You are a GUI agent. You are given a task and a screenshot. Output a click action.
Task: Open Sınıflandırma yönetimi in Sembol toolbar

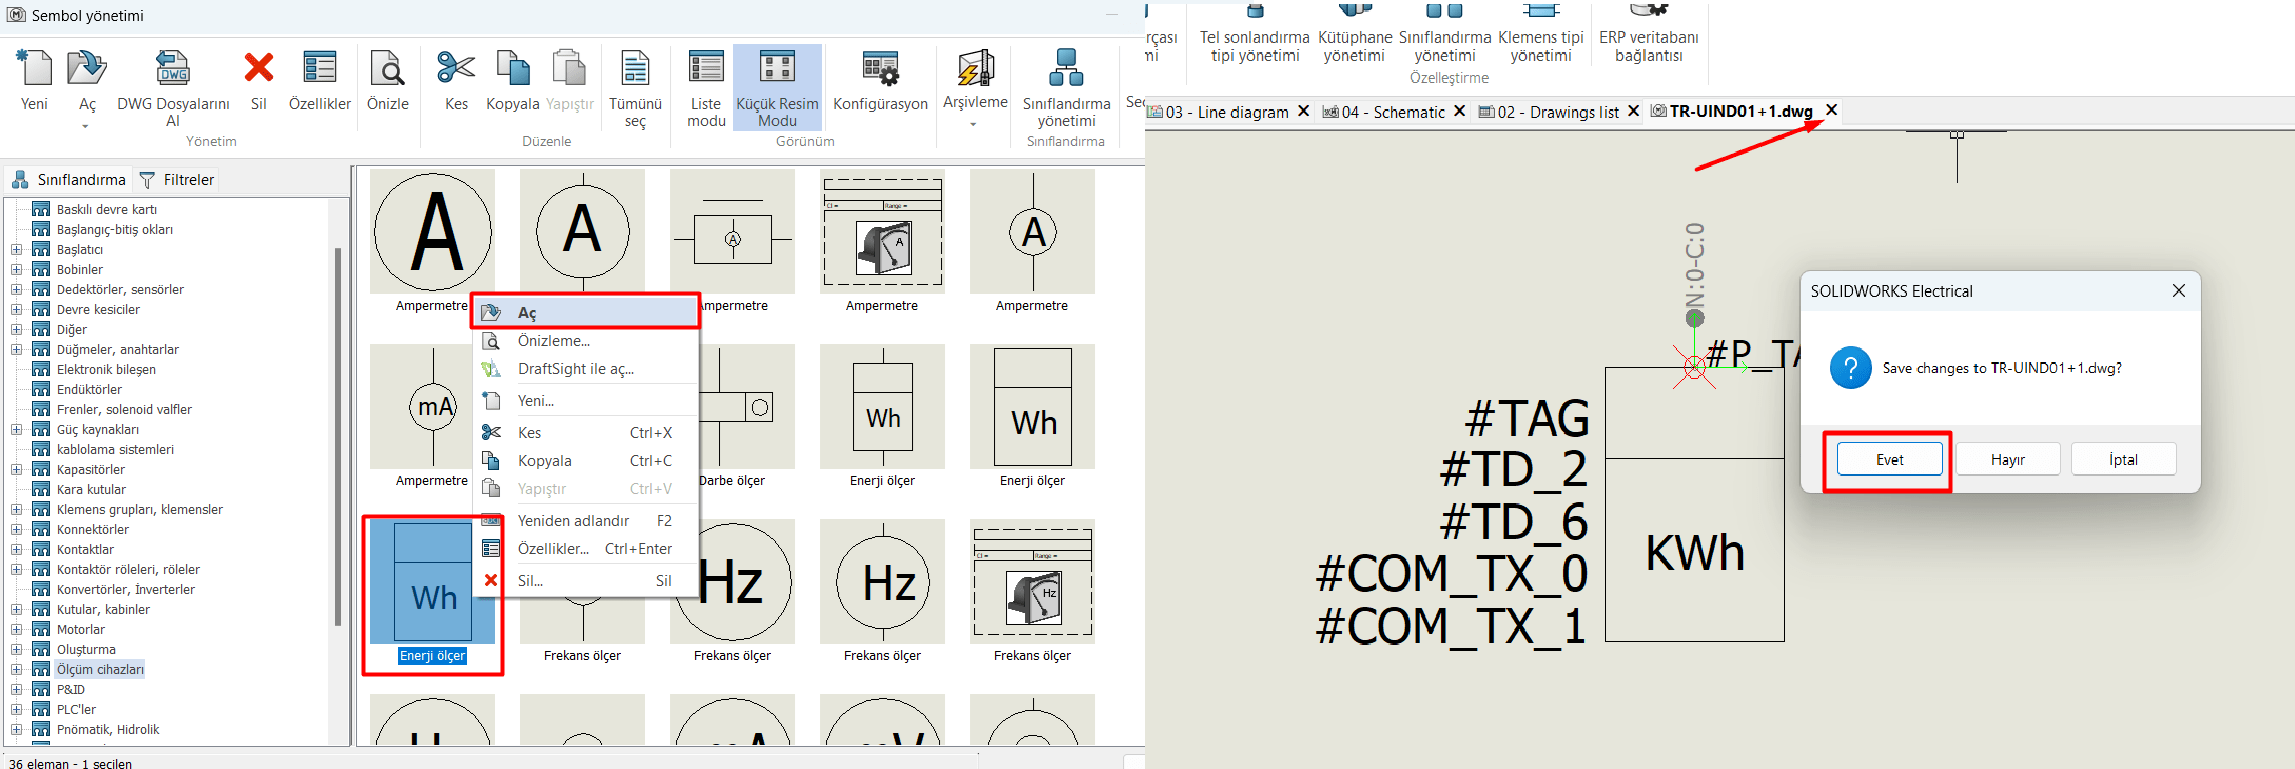coord(1066,68)
